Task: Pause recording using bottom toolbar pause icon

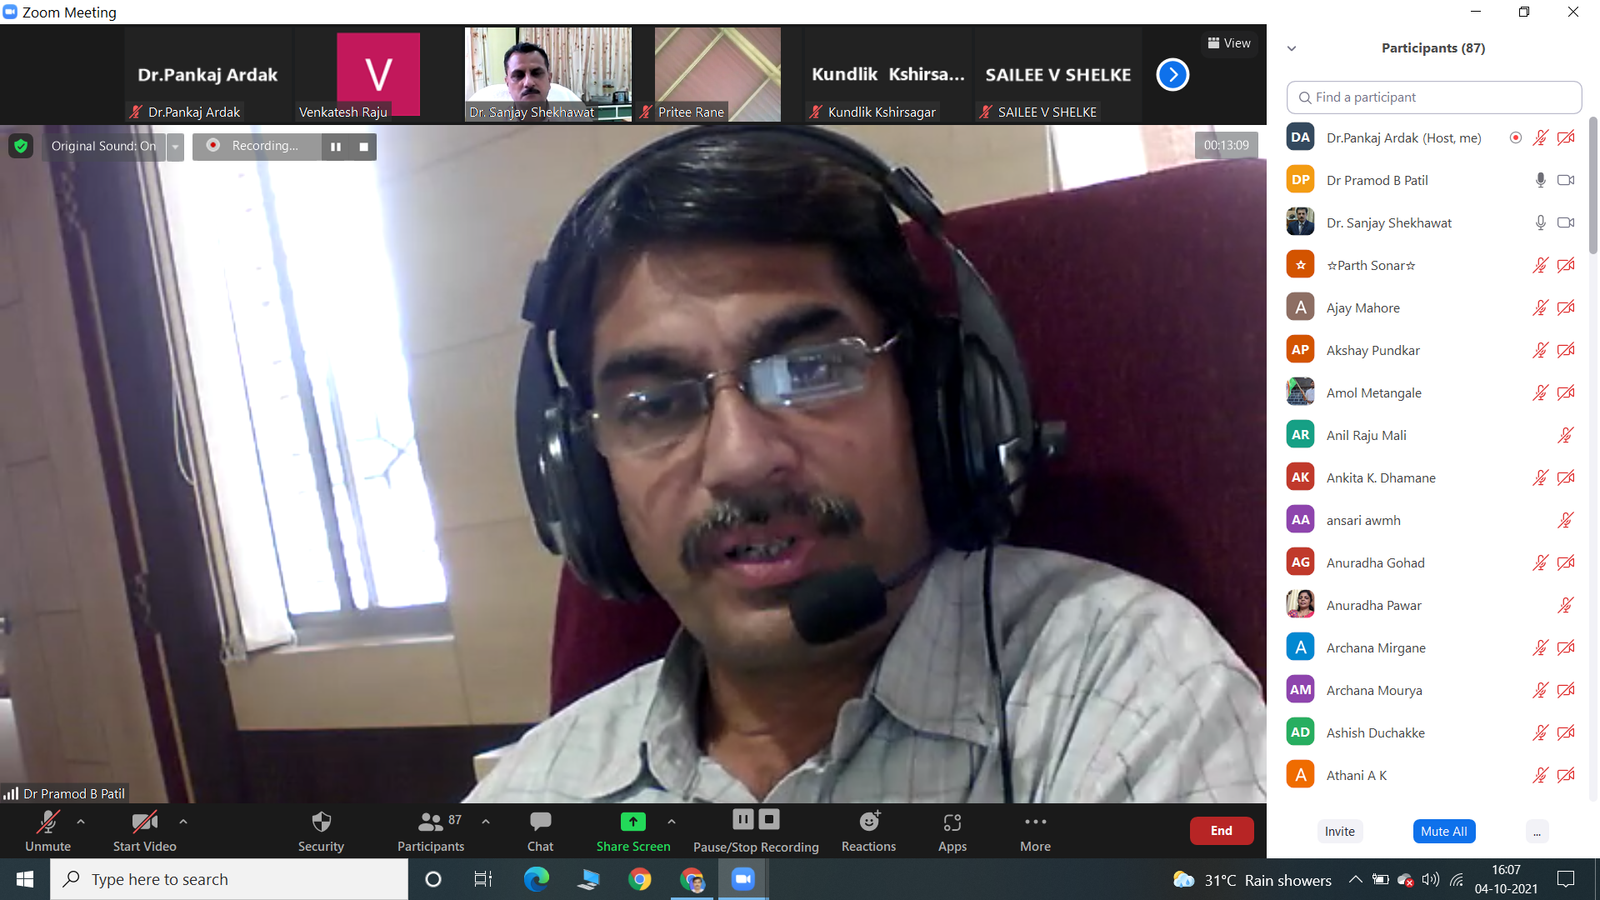Action: [743, 820]
